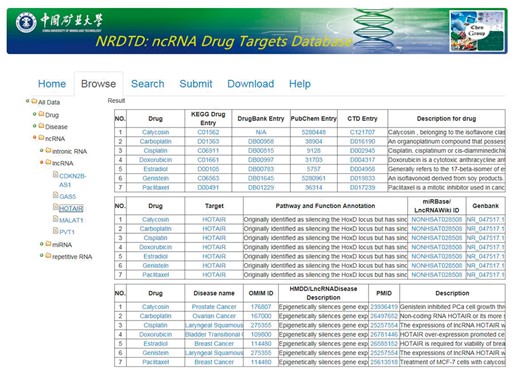Screen dimensions: 520x377
Task: Click Genistein in the disease table
Action: point(155,353)
